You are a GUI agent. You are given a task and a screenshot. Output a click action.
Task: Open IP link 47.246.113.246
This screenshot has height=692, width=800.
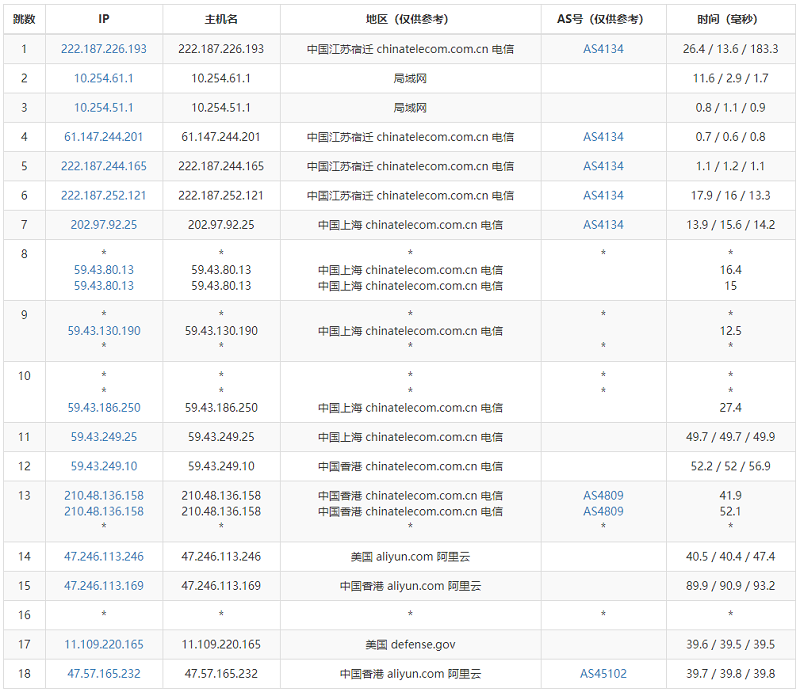click(x=104, y=556)
